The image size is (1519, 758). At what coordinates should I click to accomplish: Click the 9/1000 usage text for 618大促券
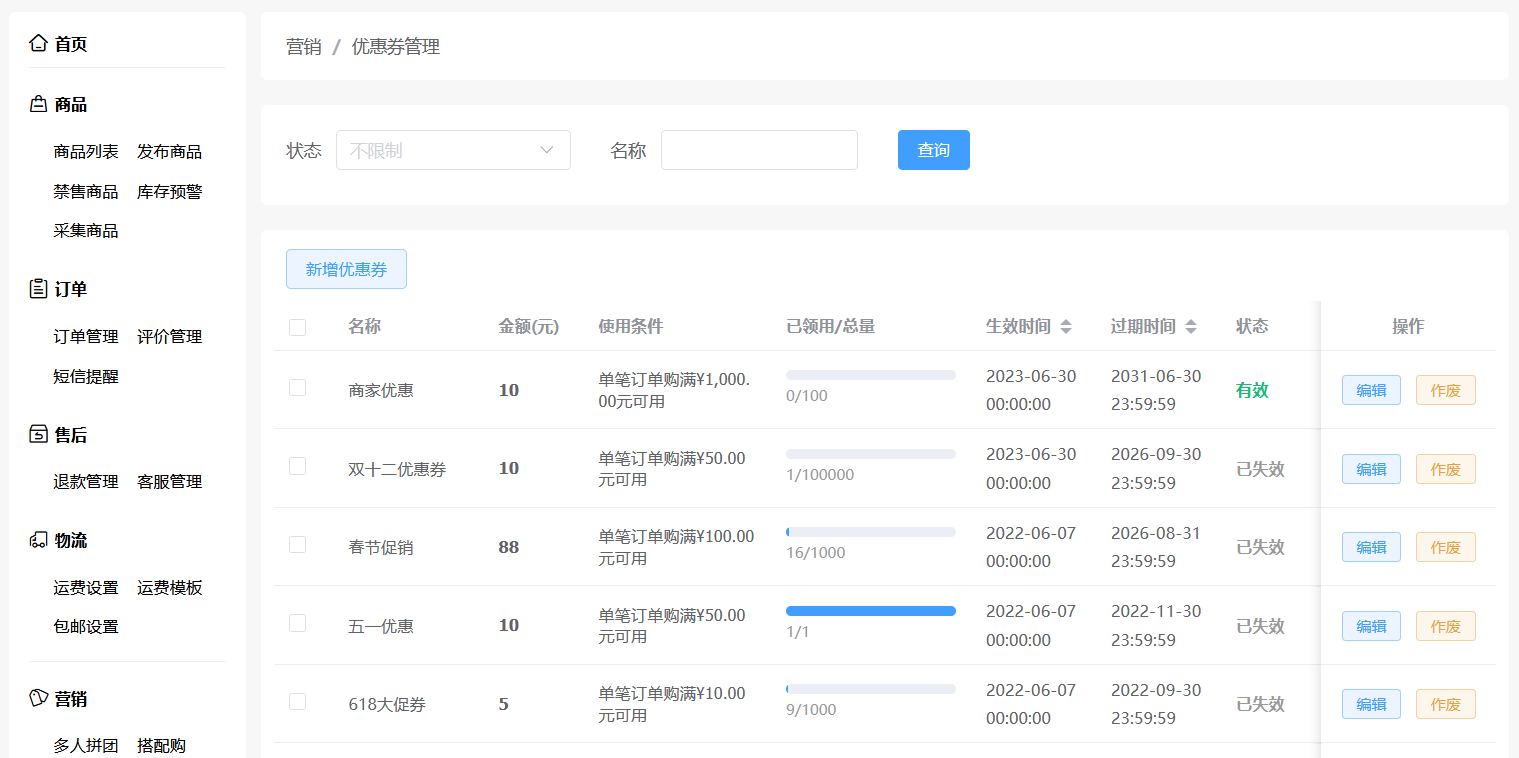811,710
